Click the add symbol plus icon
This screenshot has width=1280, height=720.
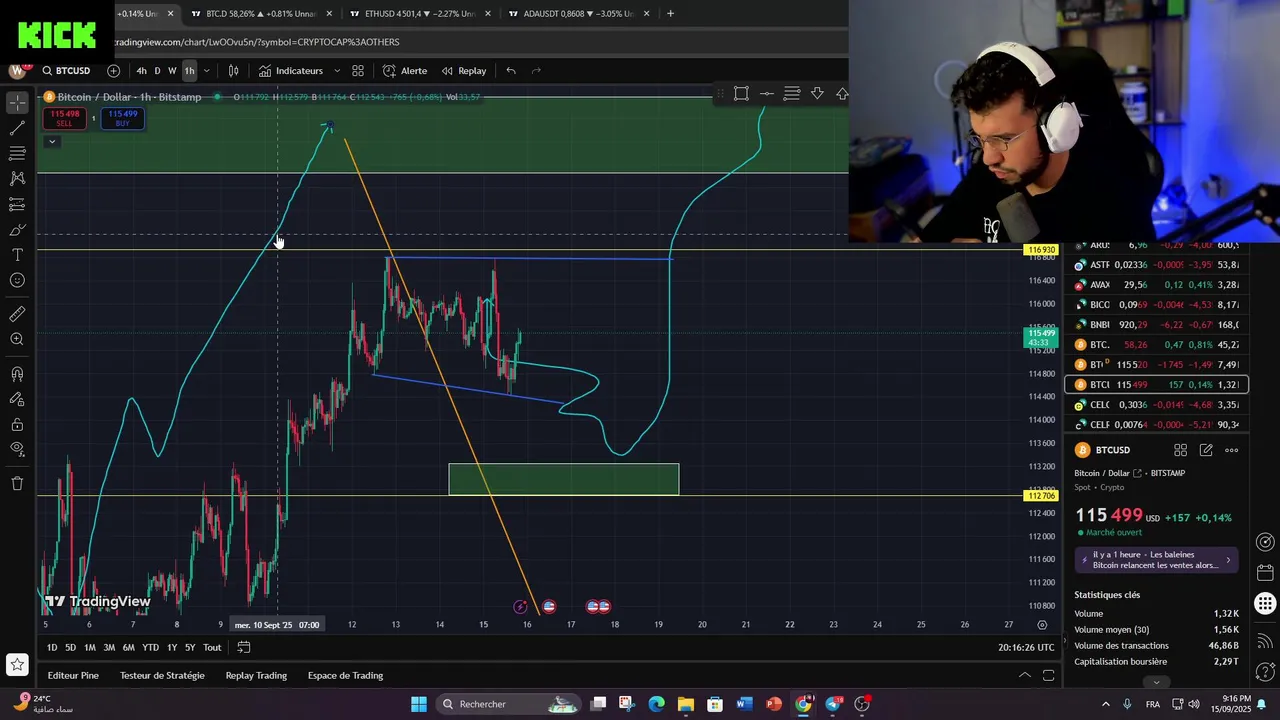pos(113,71)
